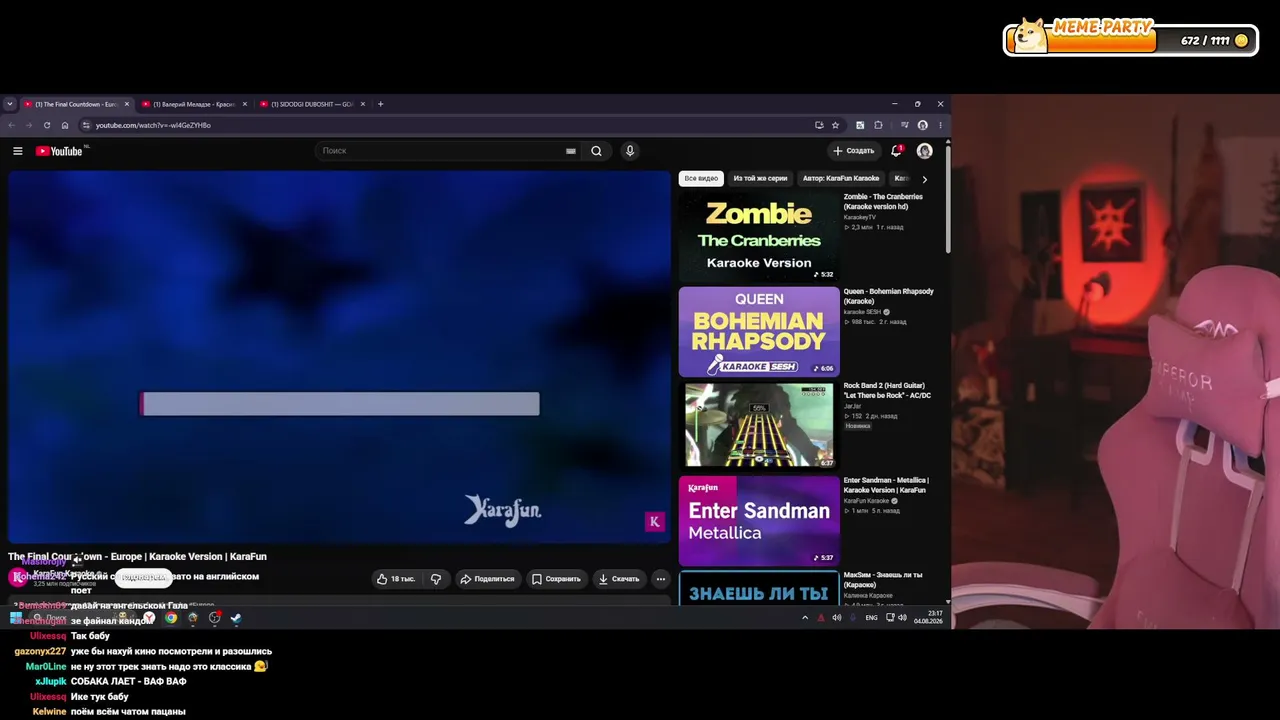Switch the ENG input language indicator
This screenshot has height=720, width=1280.
871,618
